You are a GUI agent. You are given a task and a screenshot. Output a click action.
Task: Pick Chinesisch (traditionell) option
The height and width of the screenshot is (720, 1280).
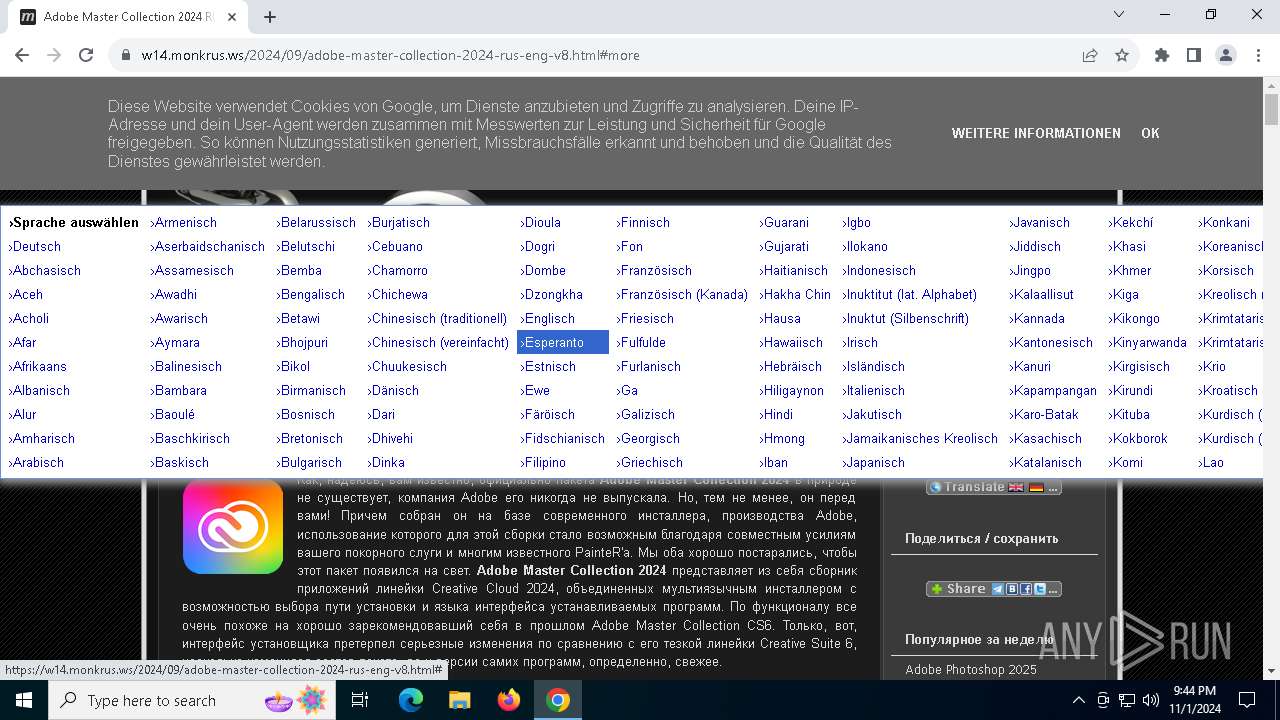pyautogui.click(x=438, y=318)
